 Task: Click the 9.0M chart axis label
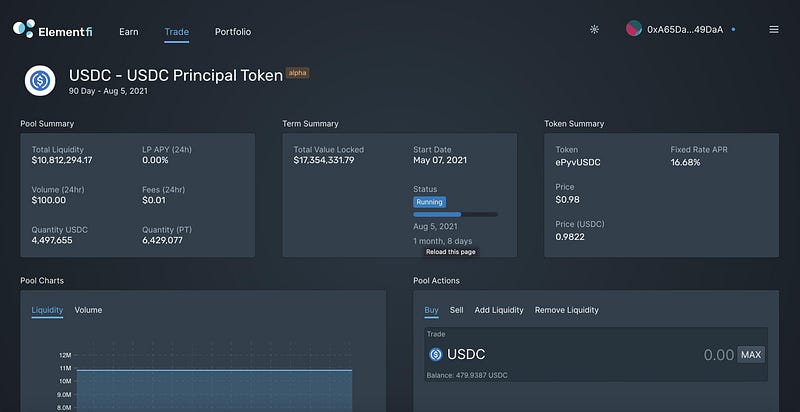coord(64,395)
